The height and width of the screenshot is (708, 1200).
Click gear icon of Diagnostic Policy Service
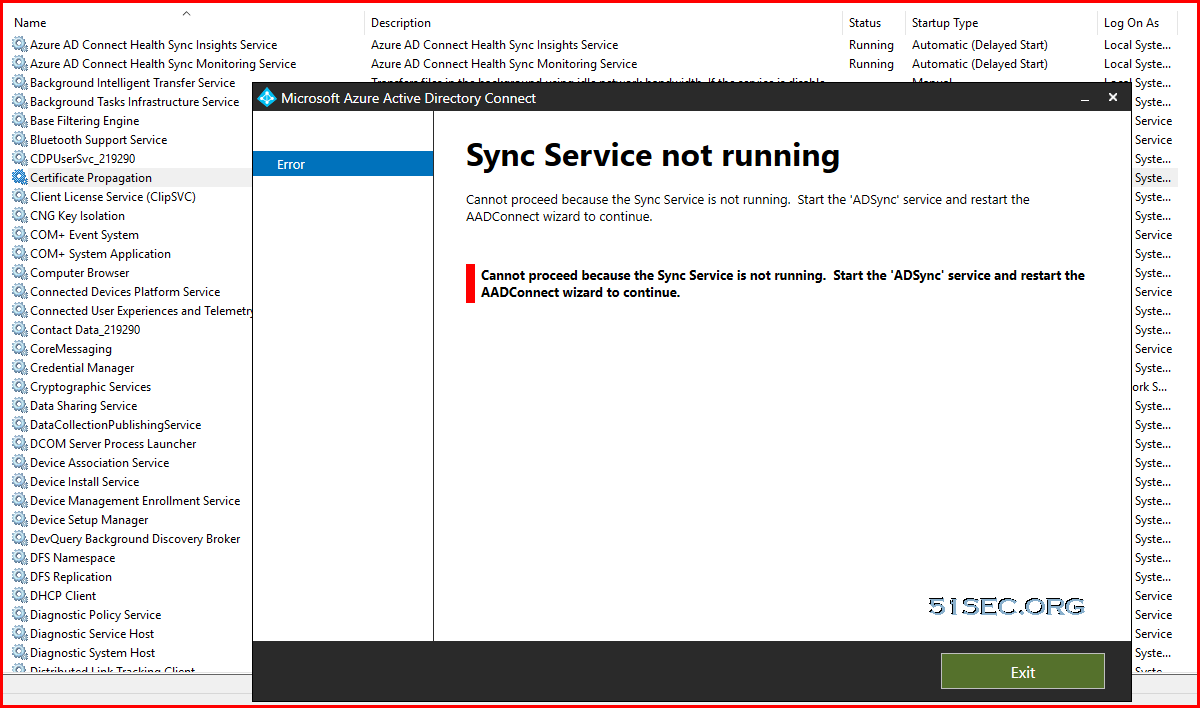click(20, 615)
